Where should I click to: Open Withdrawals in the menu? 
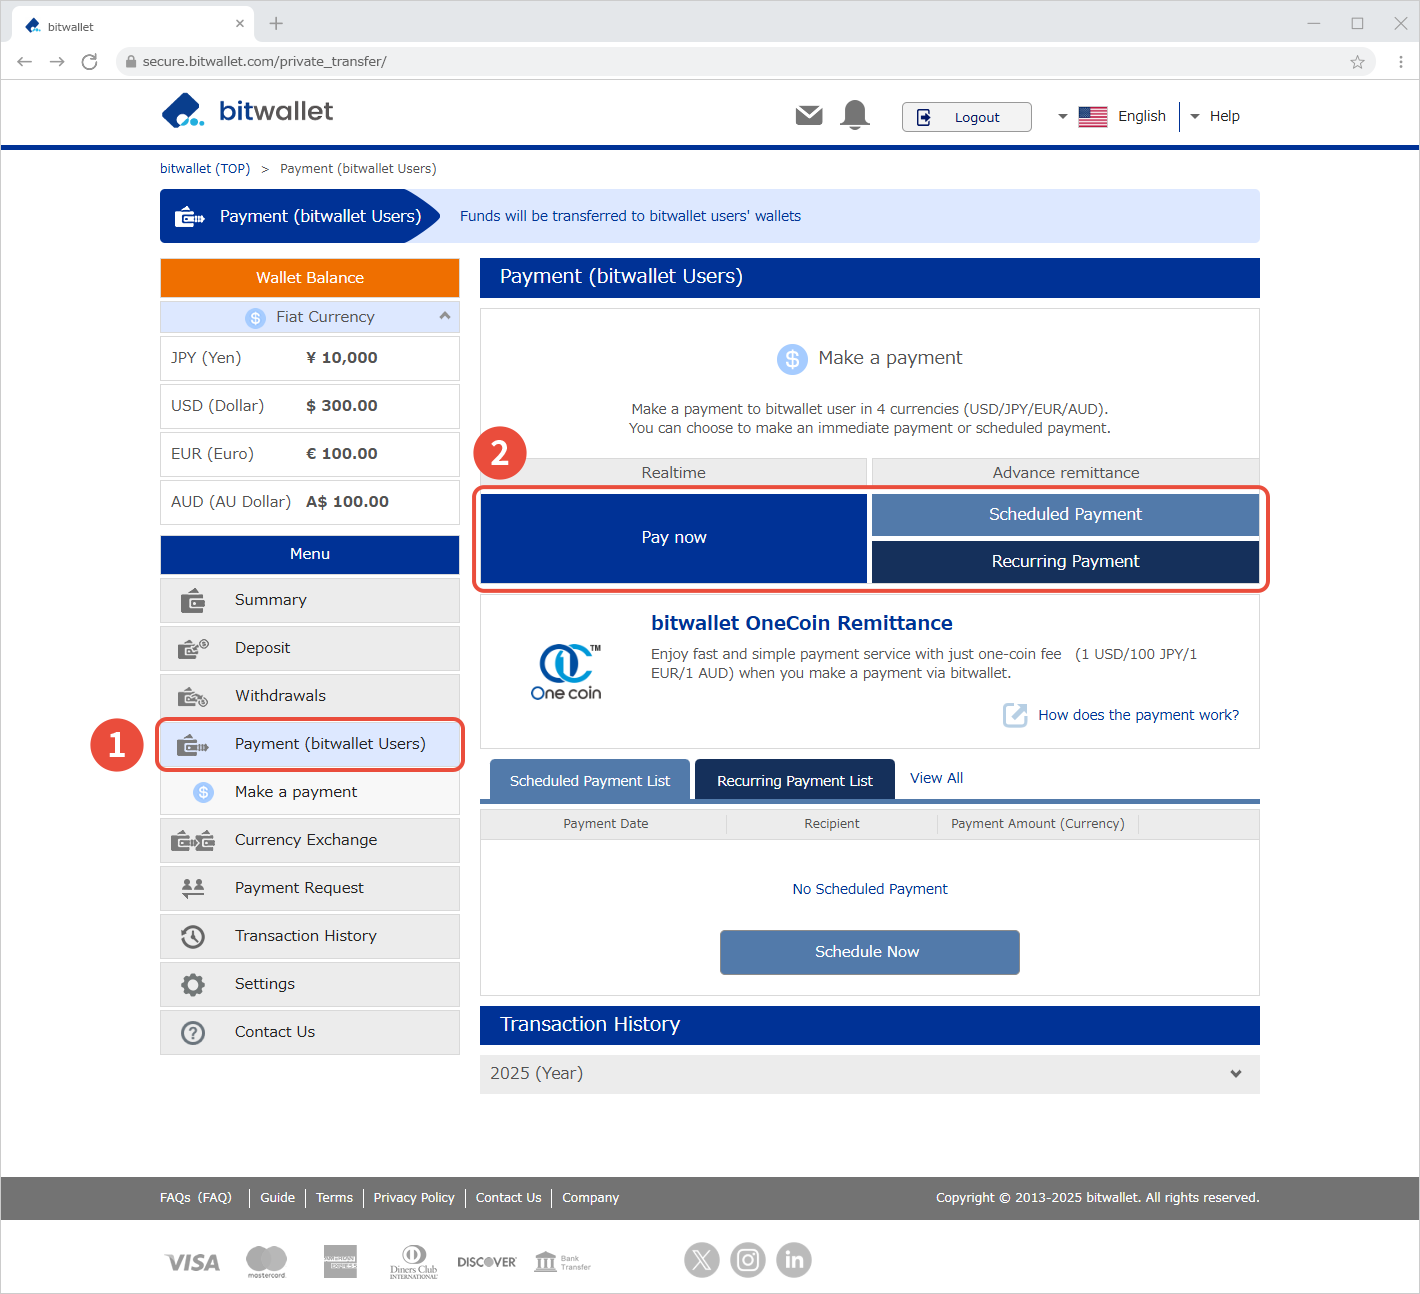(310, 696)
